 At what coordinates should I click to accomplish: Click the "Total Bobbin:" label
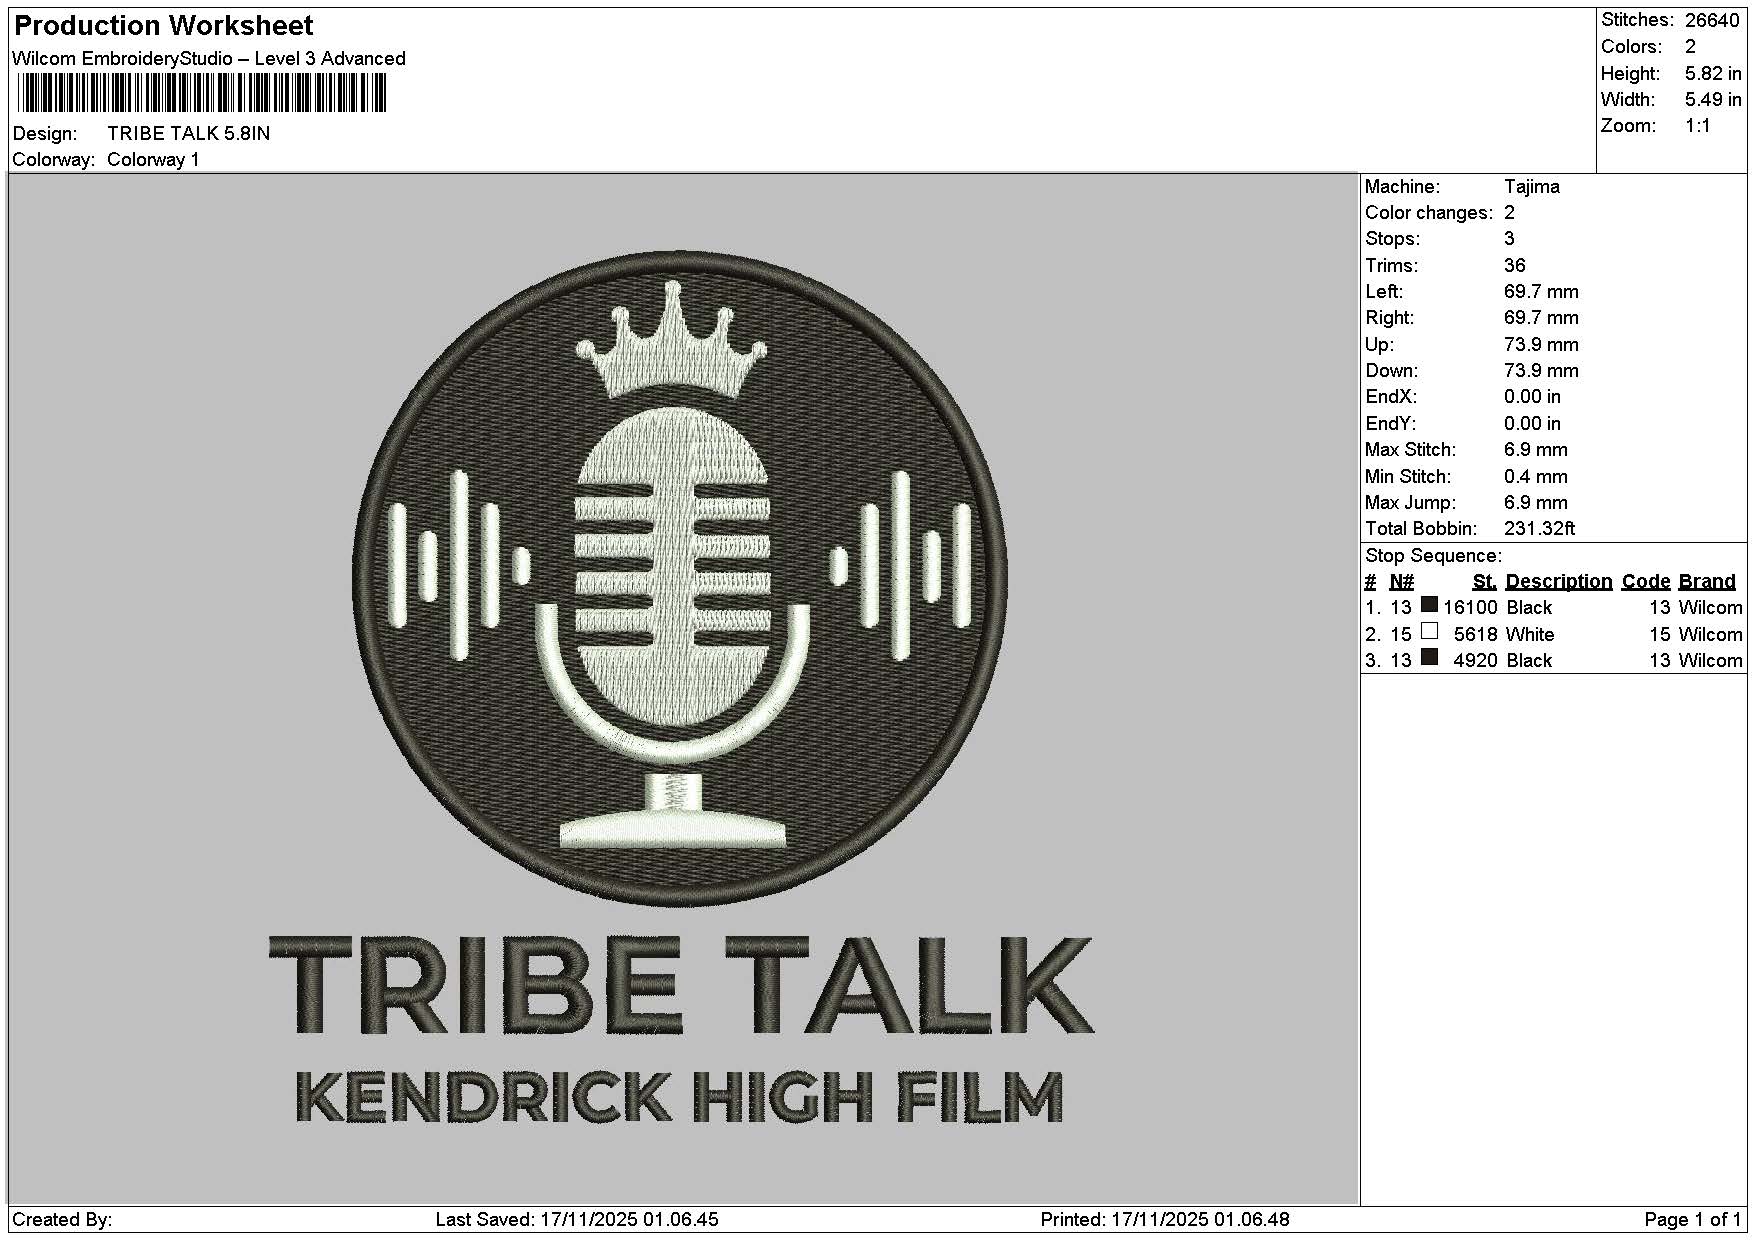click(x=1421, y=528)
